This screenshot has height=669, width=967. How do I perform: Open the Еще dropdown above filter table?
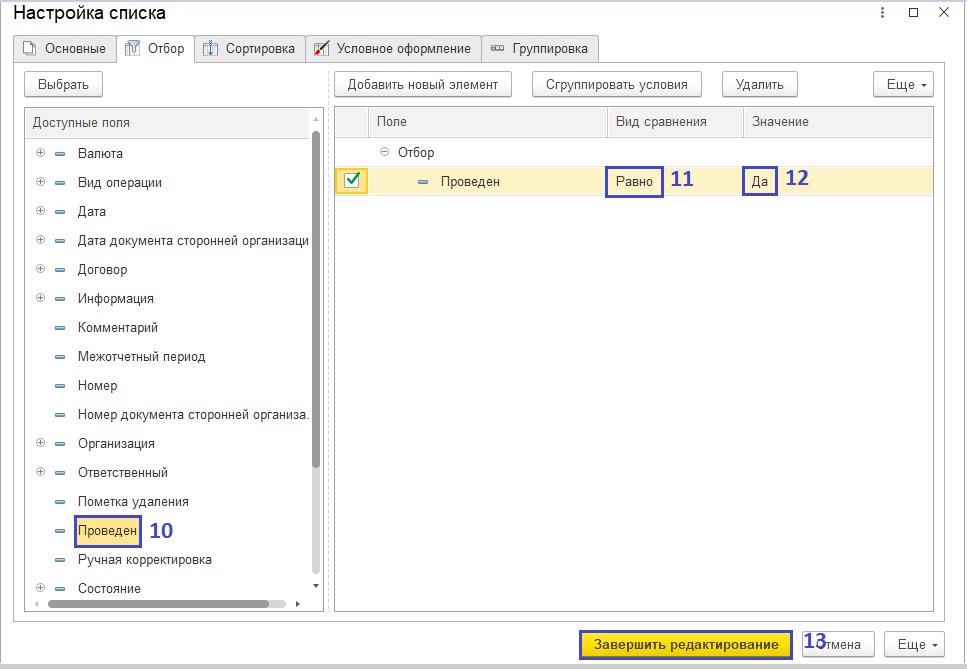click(903, 84)
